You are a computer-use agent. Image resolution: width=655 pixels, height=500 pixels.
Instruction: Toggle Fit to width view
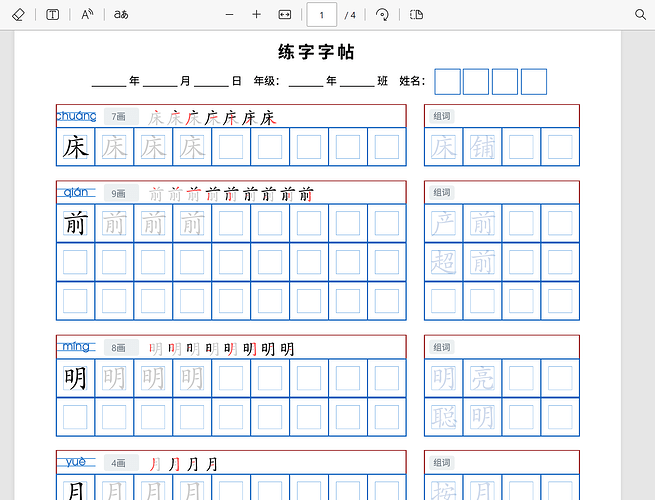click(x=284, y=15)
